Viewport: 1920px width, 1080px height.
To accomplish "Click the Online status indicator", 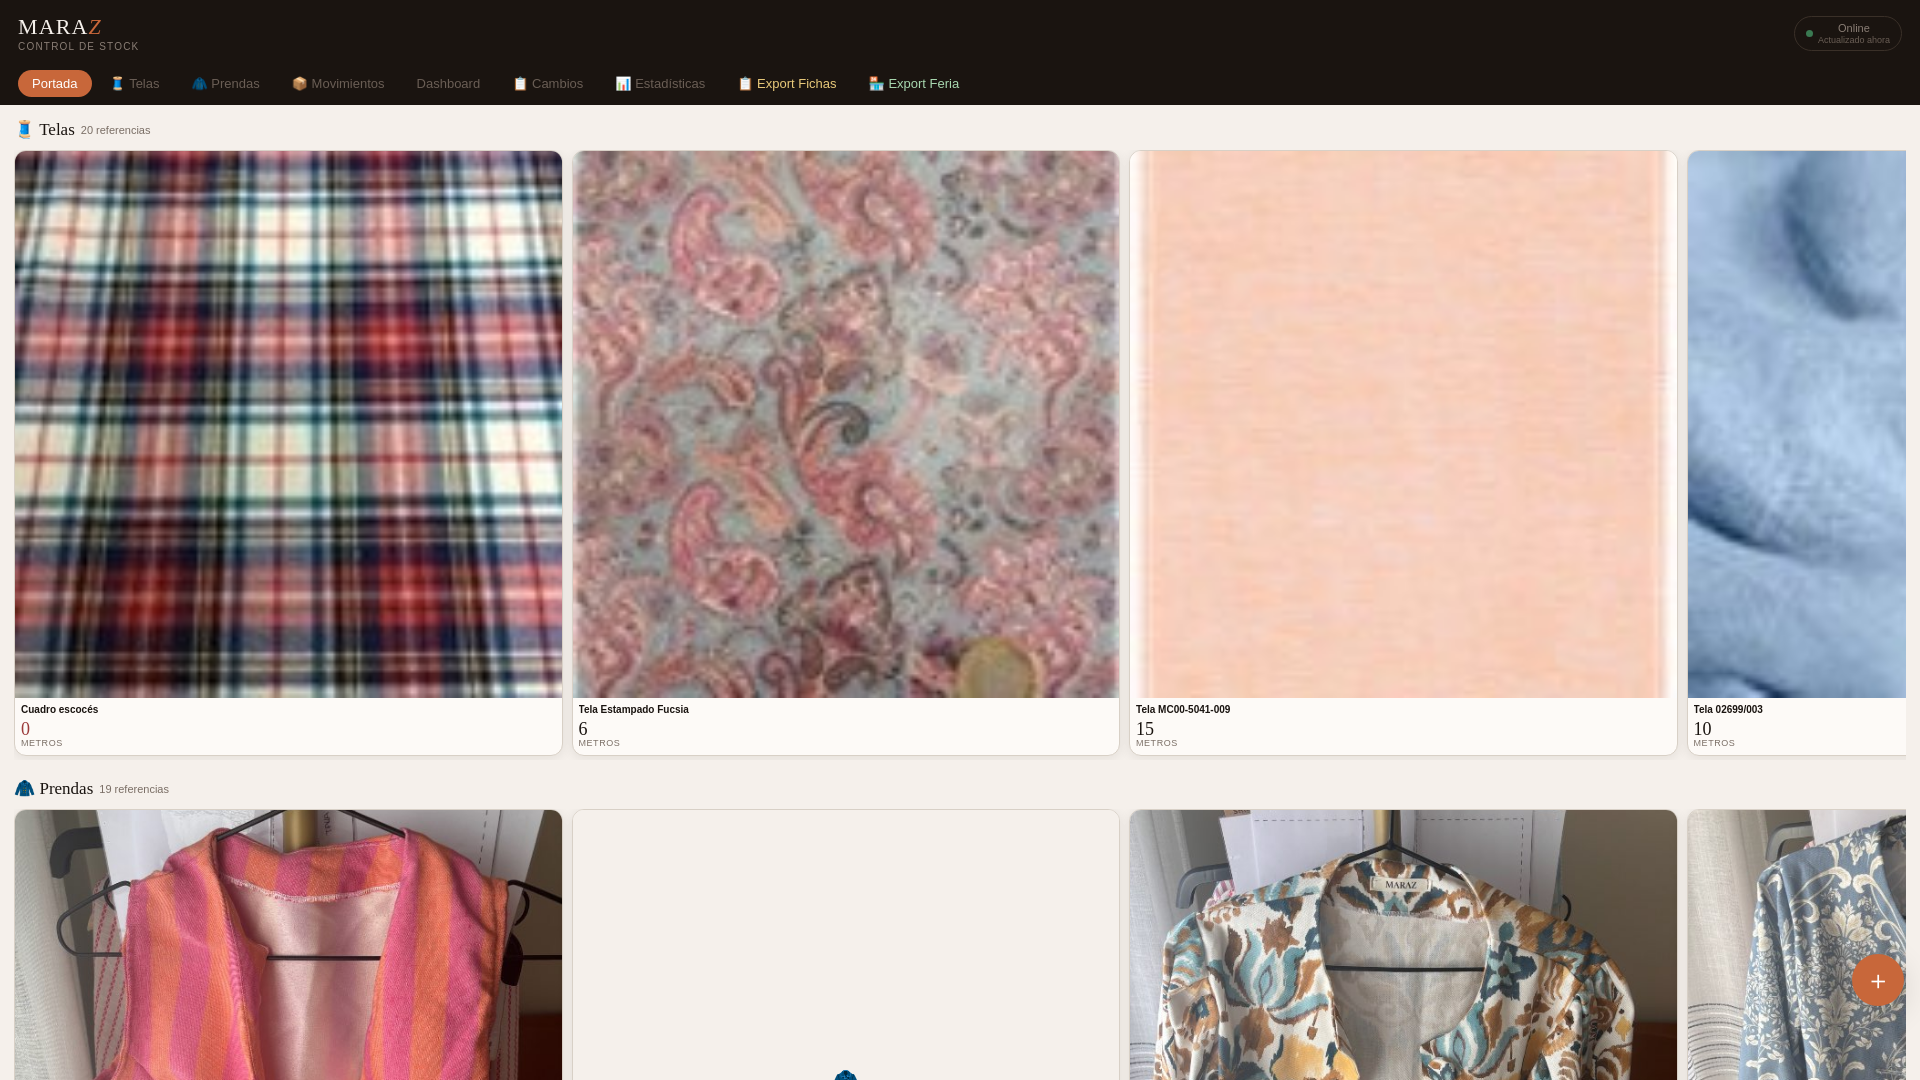I will (x=1847, y=34).
